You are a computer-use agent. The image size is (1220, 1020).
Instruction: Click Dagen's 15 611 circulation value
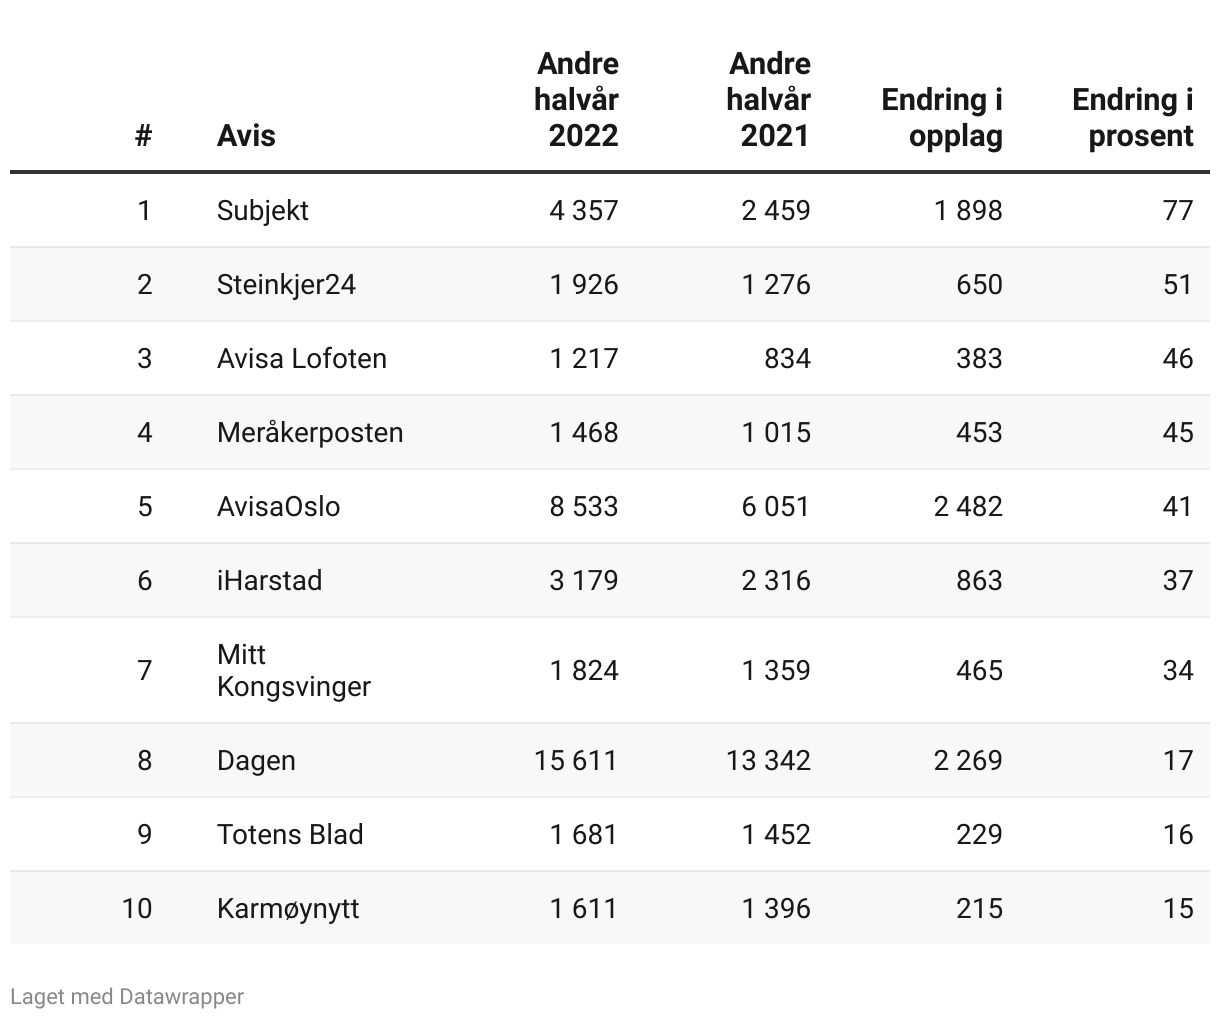click(576, 760)
